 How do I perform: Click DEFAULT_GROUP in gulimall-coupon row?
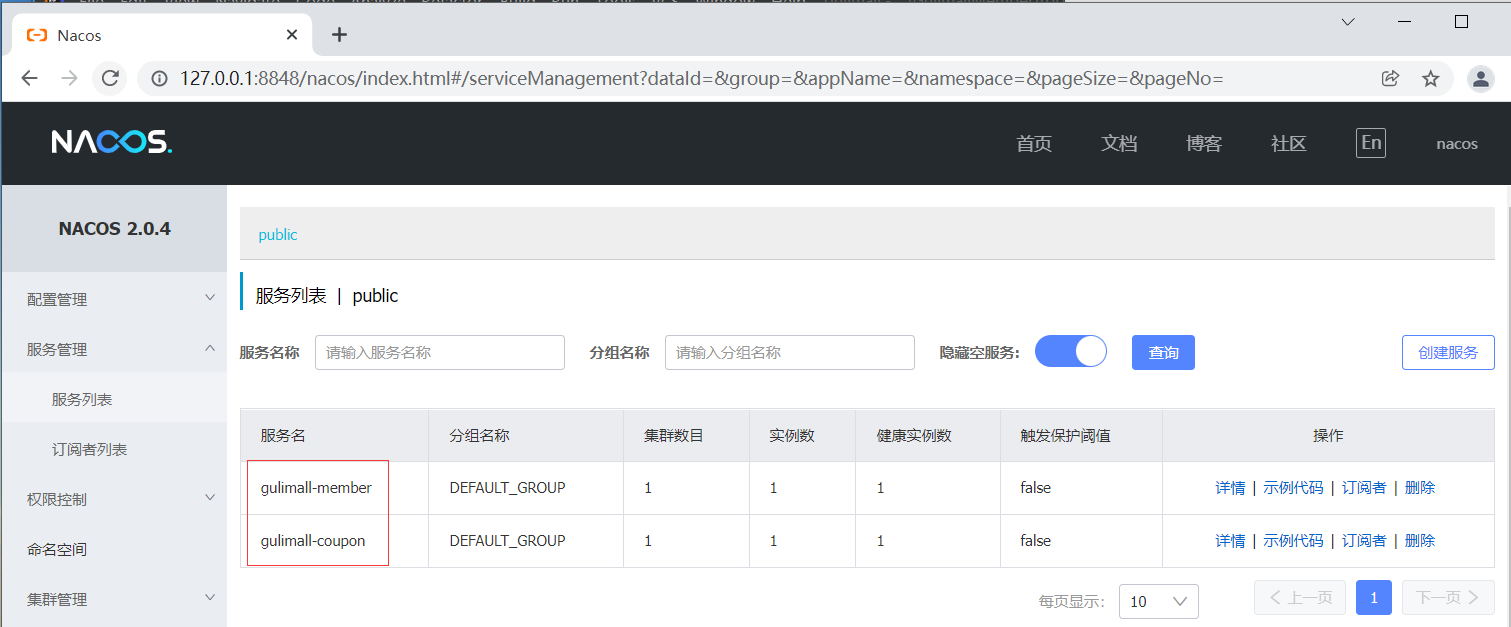coord(507,540)
